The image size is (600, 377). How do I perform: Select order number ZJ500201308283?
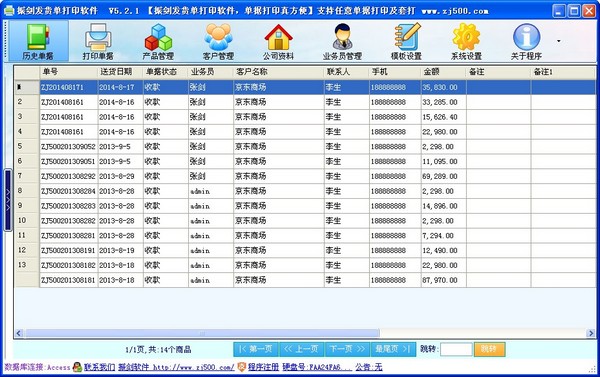point(69,206)
